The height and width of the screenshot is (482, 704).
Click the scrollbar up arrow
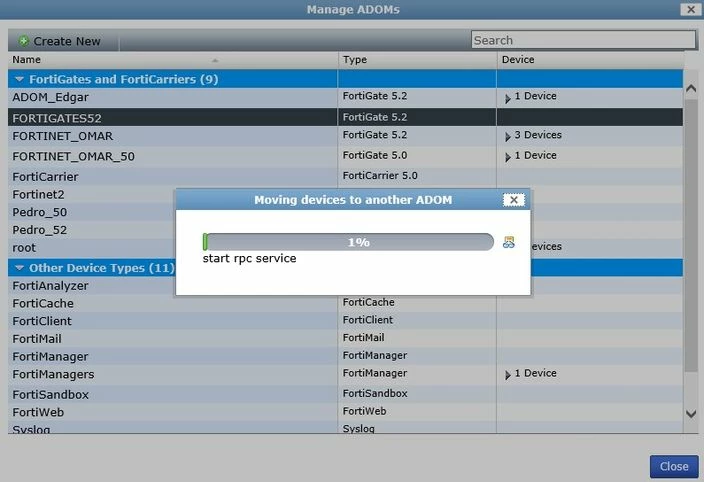(691, 88)
